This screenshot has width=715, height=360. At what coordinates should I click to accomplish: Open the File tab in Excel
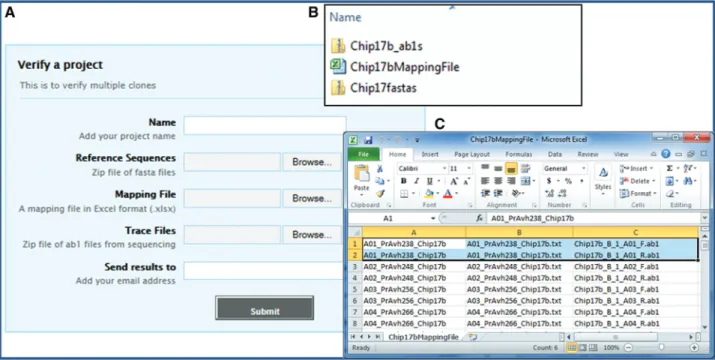(363, 155)
